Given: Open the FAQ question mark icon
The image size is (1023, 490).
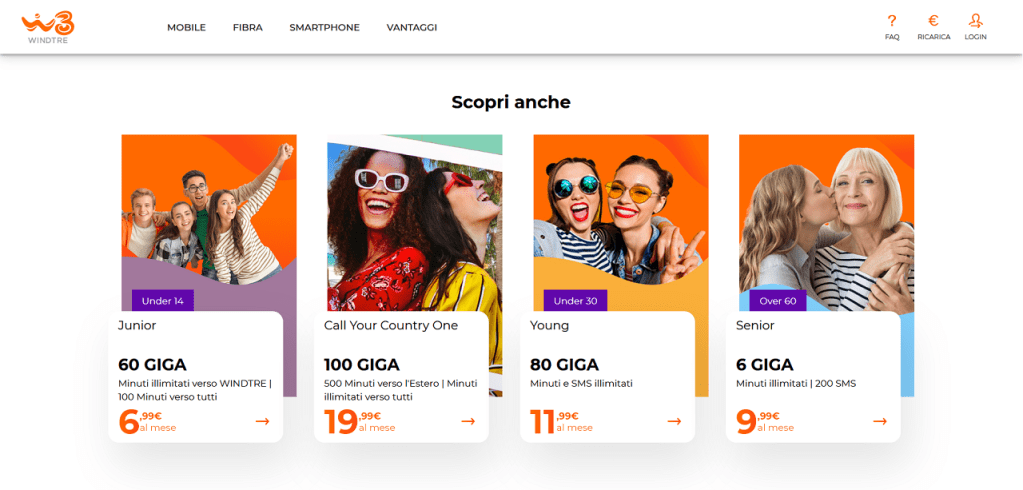Looking at the screenshot, I should pos(892,21).
